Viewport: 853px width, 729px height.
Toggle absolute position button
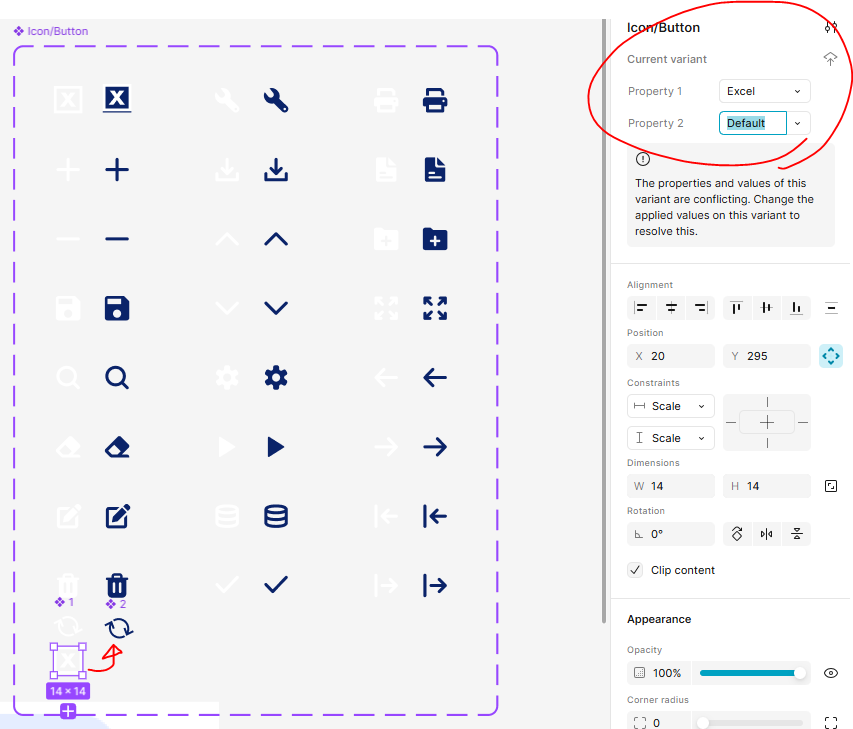point(831,356)
